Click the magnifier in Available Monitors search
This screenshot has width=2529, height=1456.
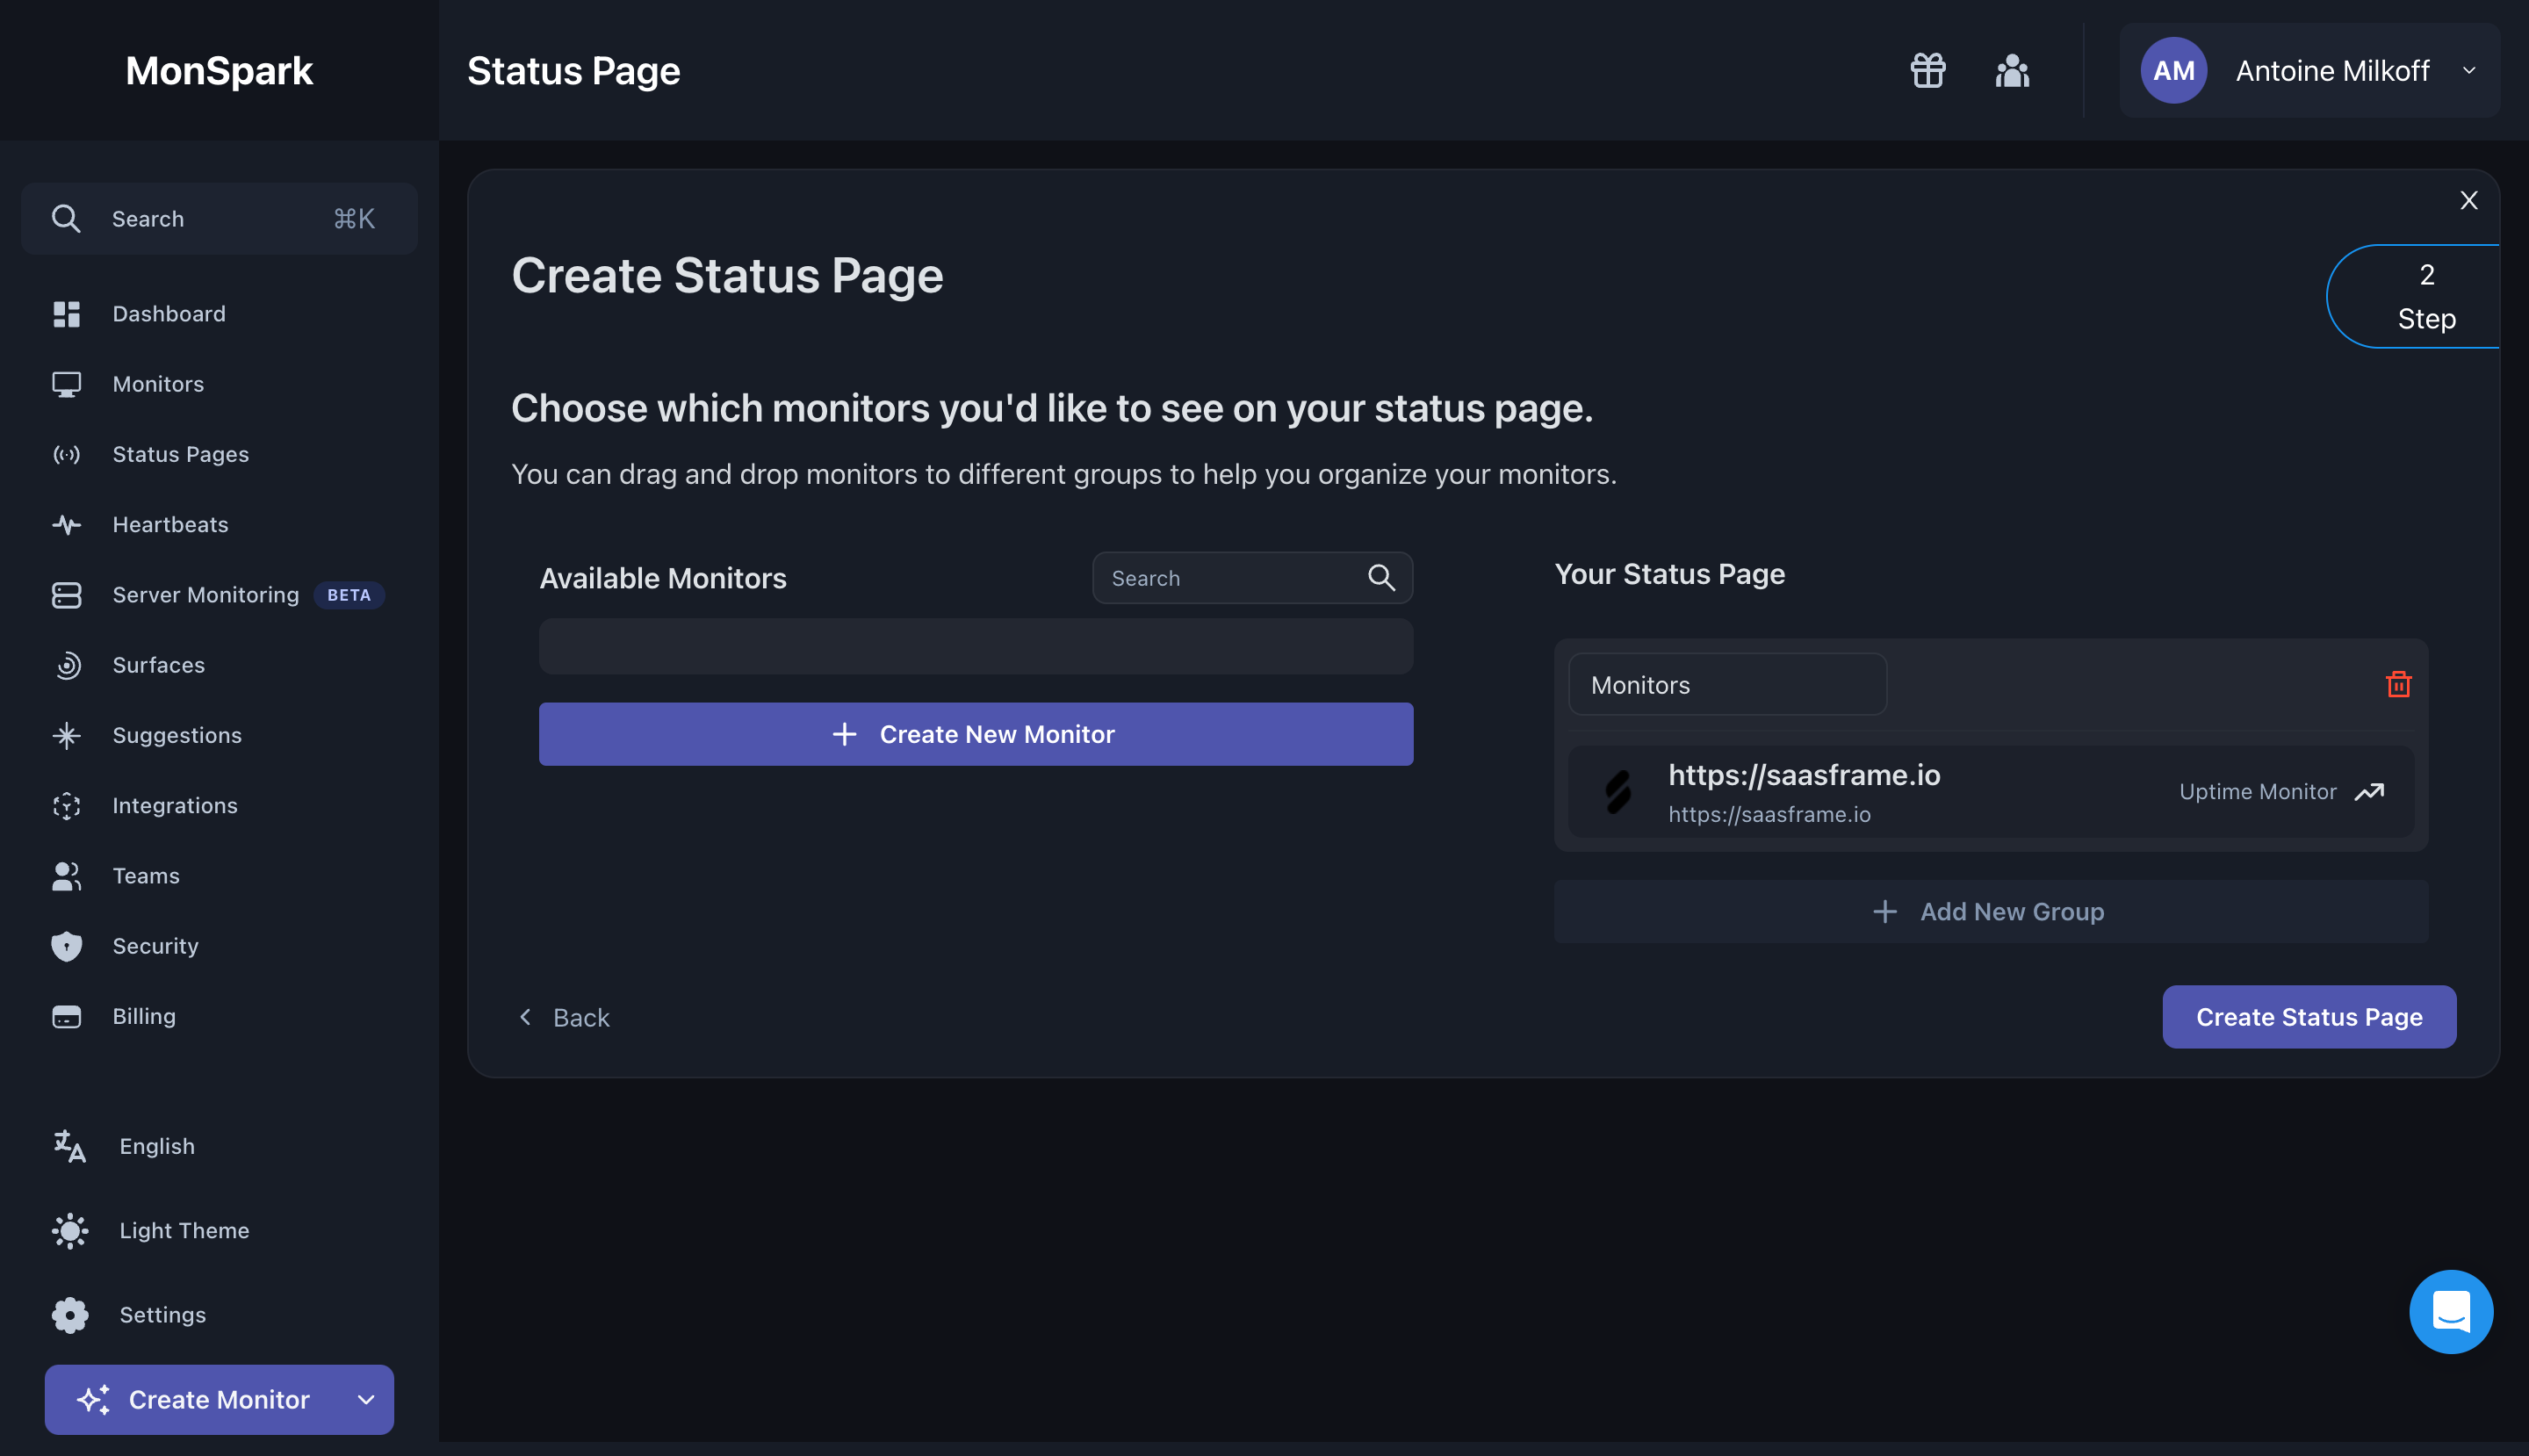point(1381,577)
